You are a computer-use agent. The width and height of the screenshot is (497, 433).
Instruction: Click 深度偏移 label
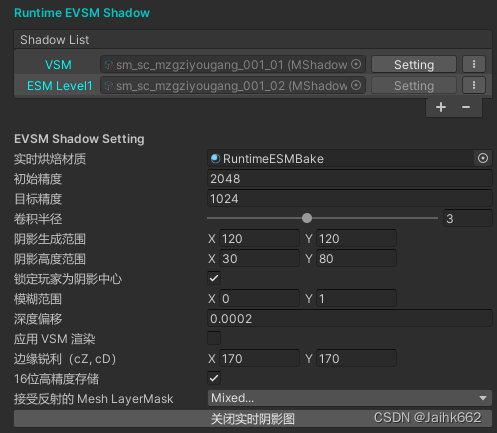38,319
